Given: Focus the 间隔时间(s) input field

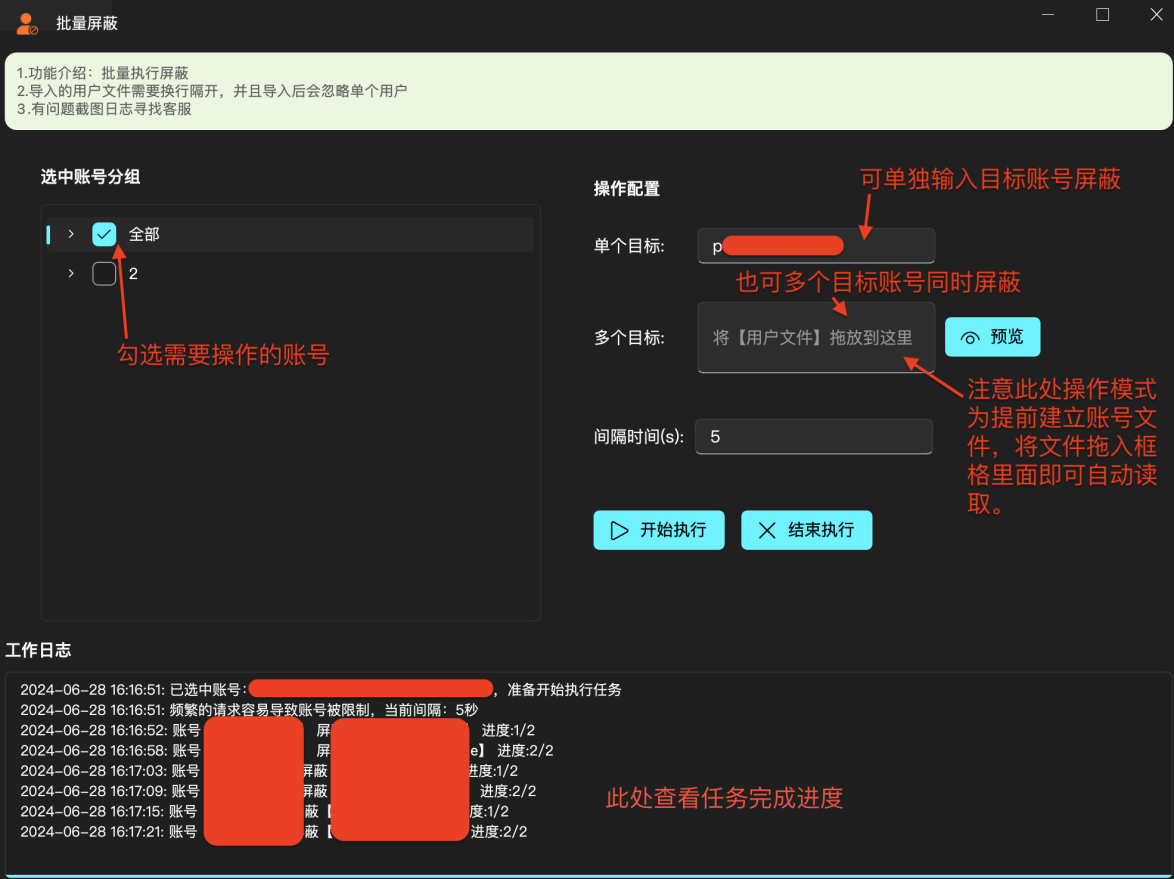Looking at the screenshot, I should (x=814, y=437).
